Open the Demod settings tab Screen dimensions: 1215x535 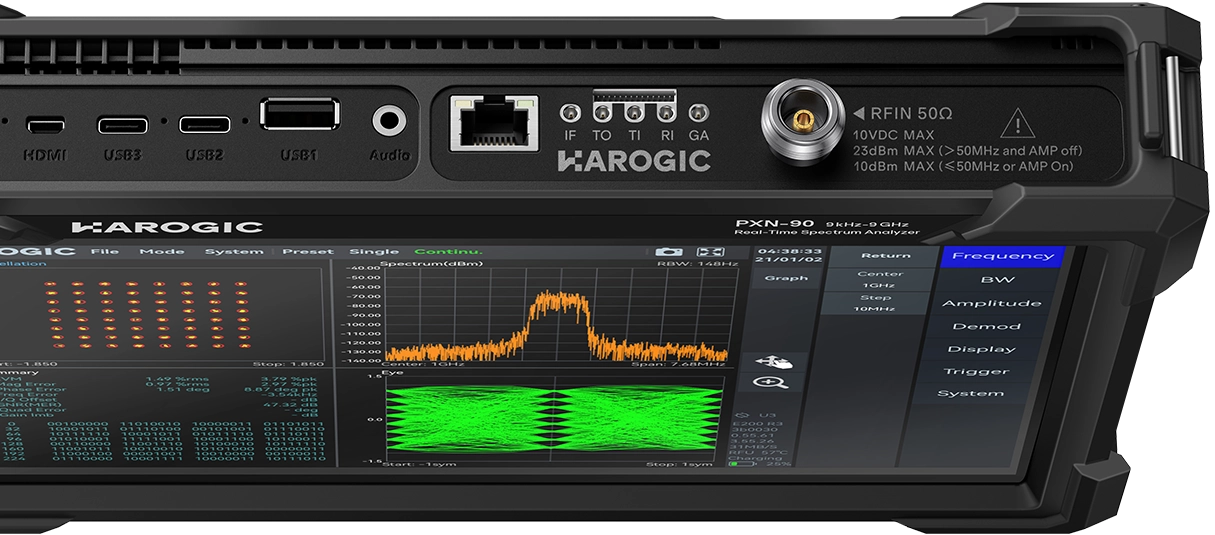[986, 327]
